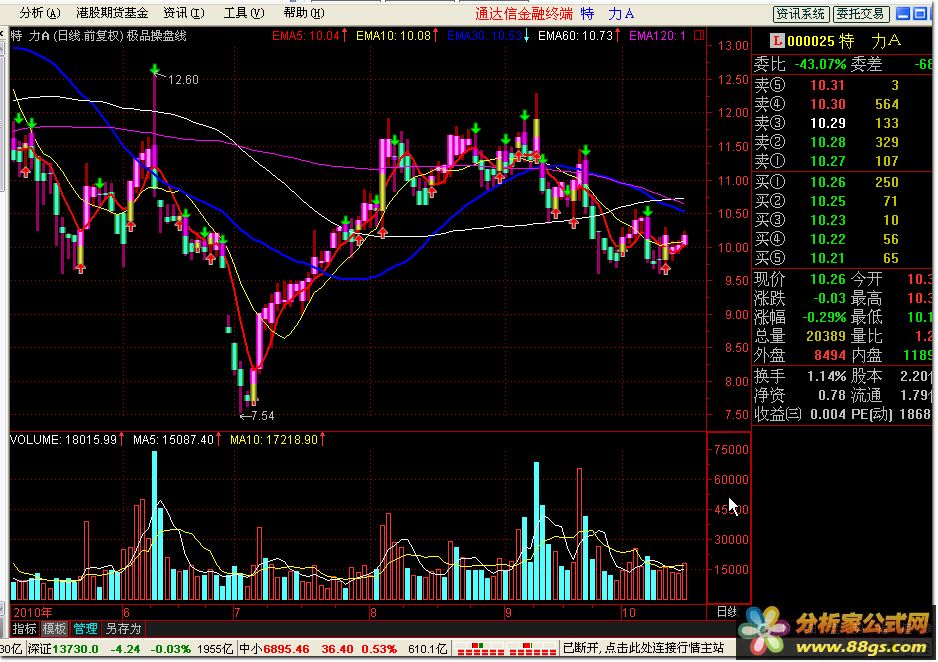Screen dimensions: 938x662
Task: Click the 日线 period label
Action: 726,612
